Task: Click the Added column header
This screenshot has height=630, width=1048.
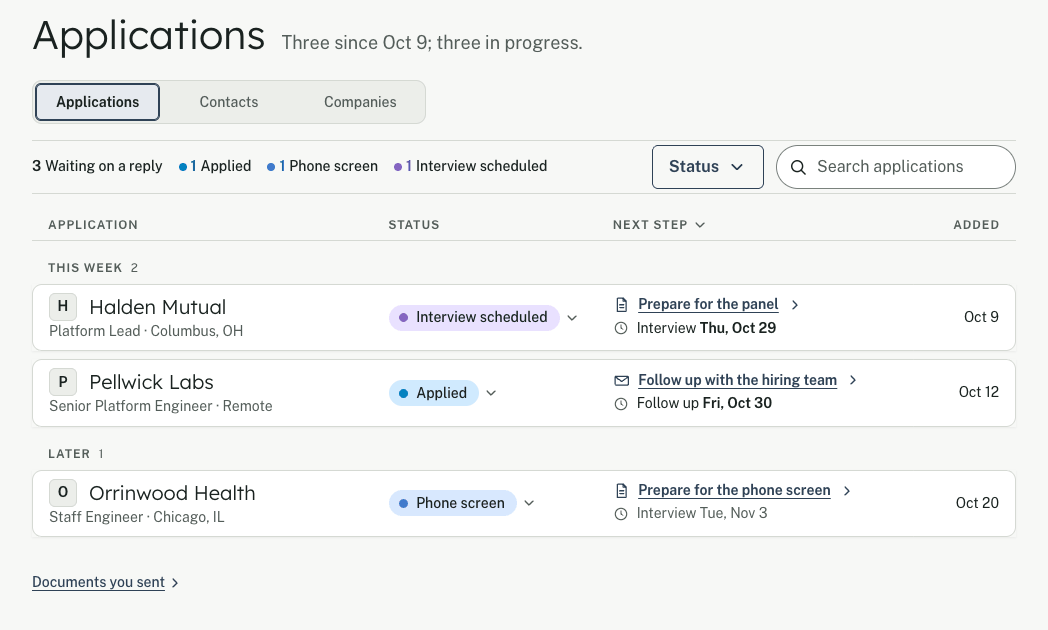Action: (x=976, y=225)
